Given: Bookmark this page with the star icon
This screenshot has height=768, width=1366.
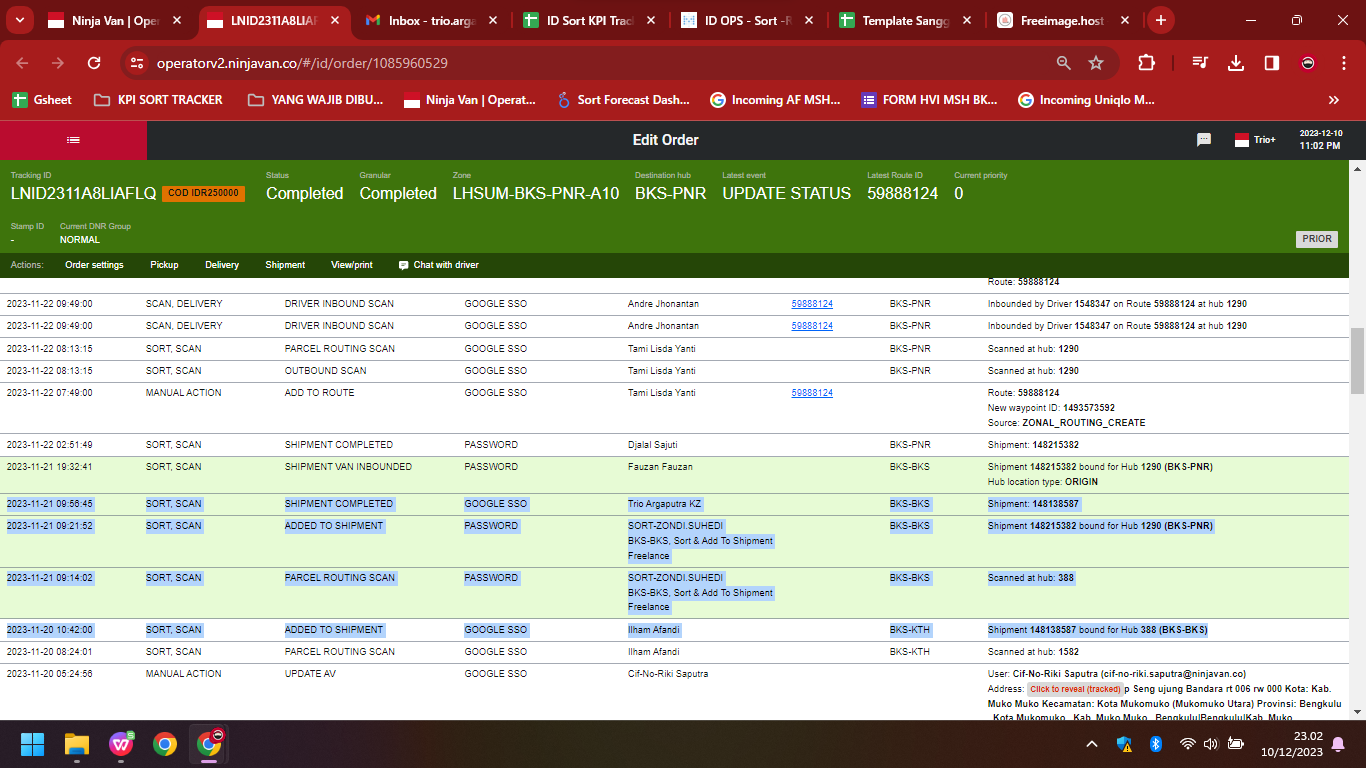Looking at the screenshot, I should pyautogui.click(x=1096, y=63).
